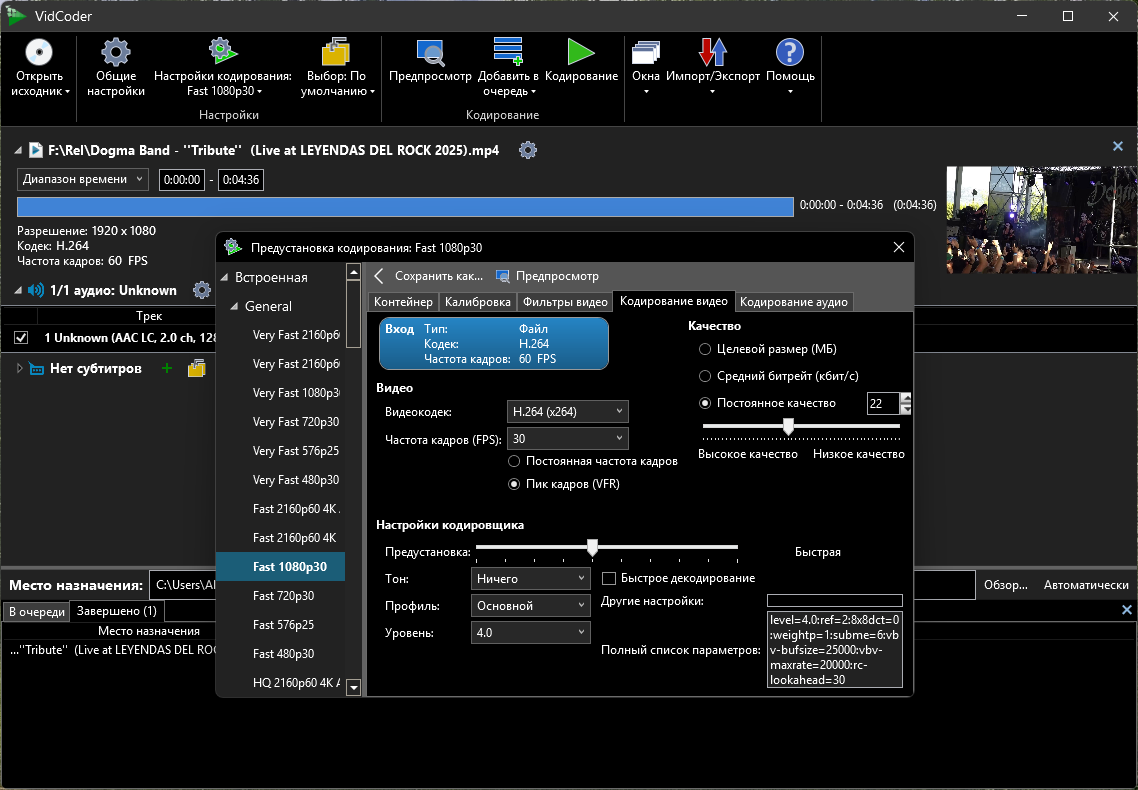Open source via the disc icon
Viewport: 1138px width, 790px height.
(x=39, y=53)
